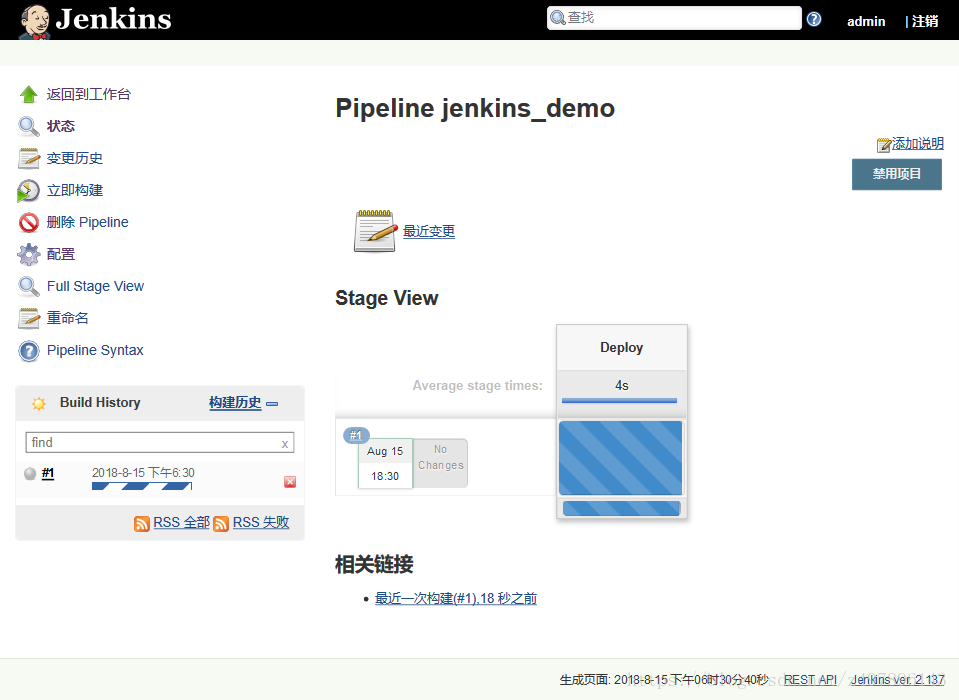Image resolution: width=959 pixels, height=700 pixels.
Task: Cancel build #1 with the red X icon
Action: [x=290, y=482]
